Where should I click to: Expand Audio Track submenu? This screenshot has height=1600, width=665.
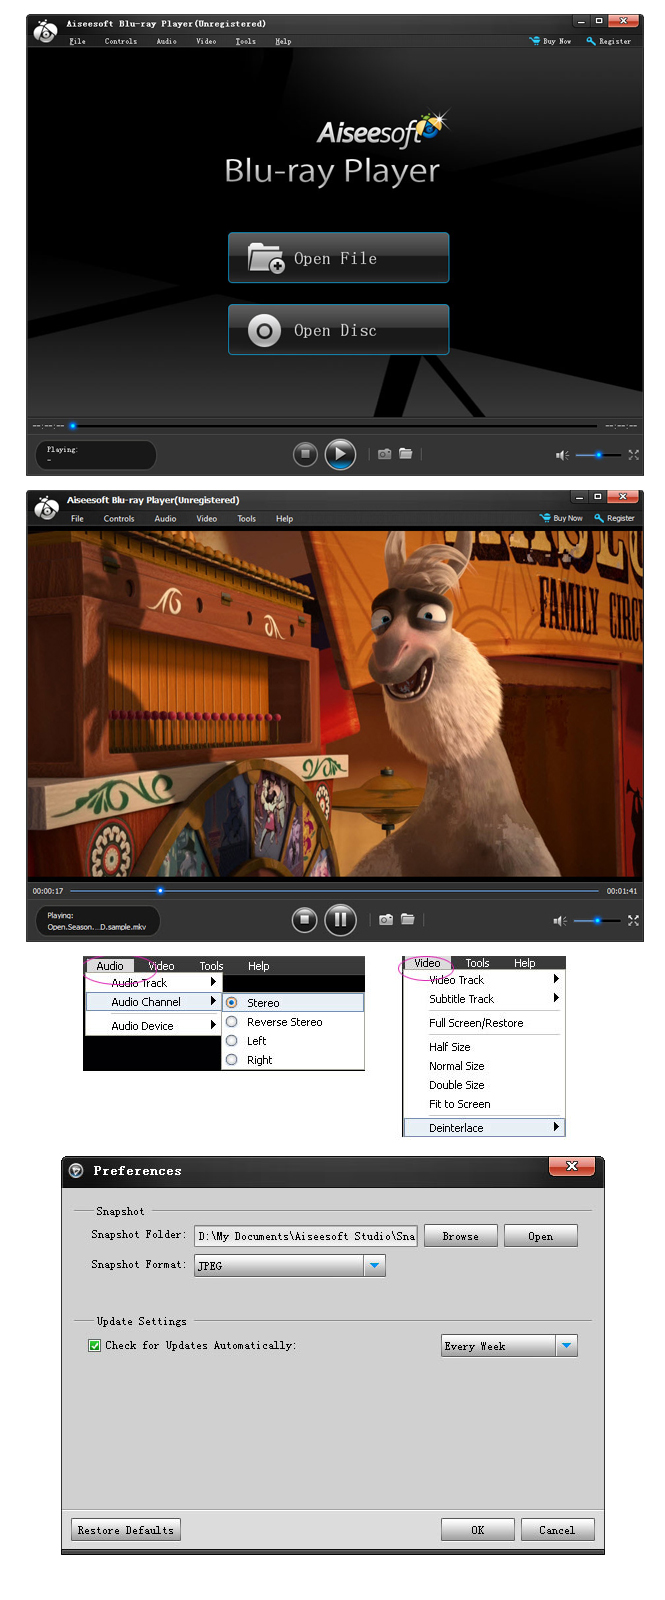(x=152, y=983)
